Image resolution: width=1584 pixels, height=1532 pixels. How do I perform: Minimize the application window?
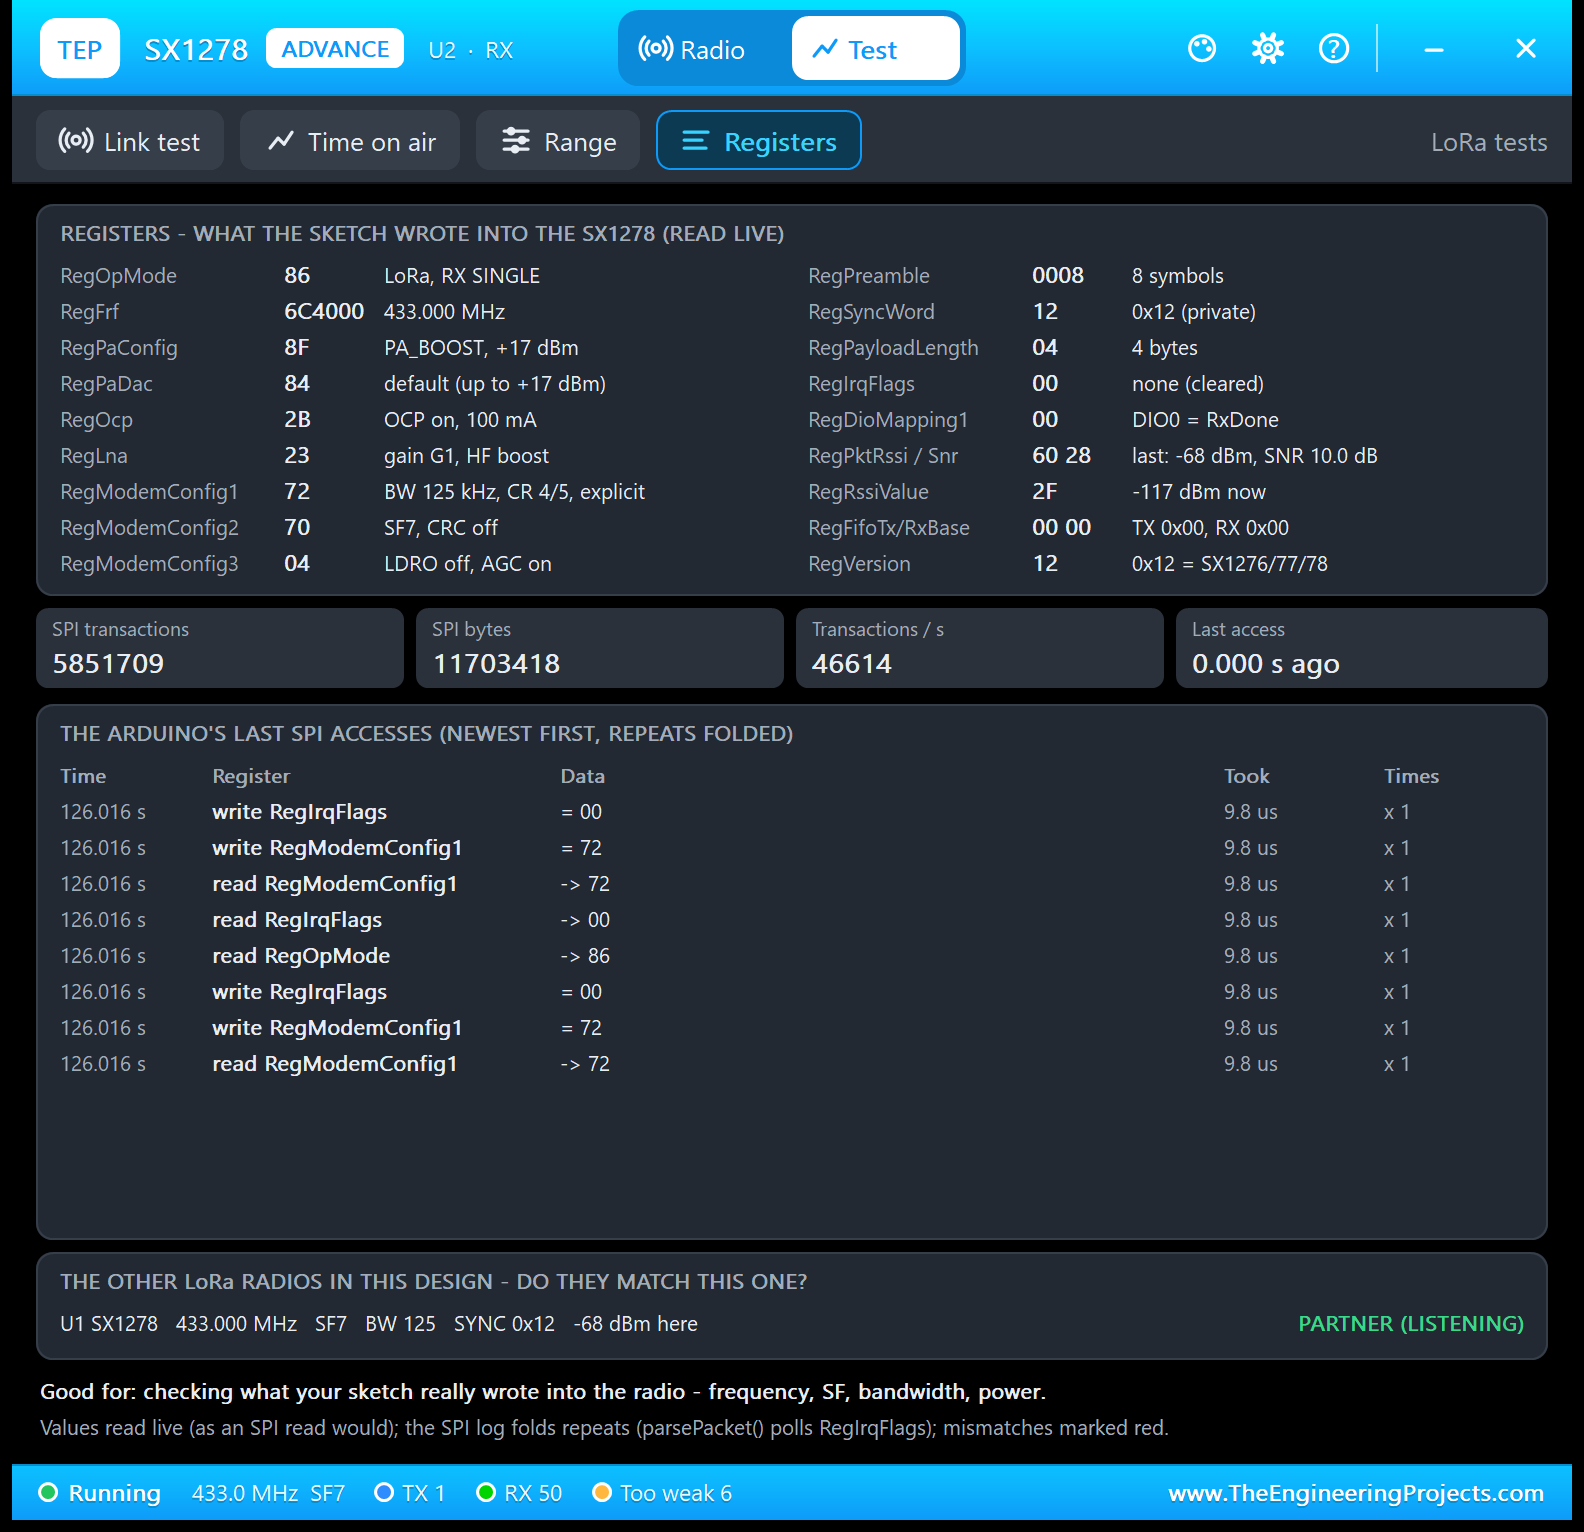coord(1434,48)
